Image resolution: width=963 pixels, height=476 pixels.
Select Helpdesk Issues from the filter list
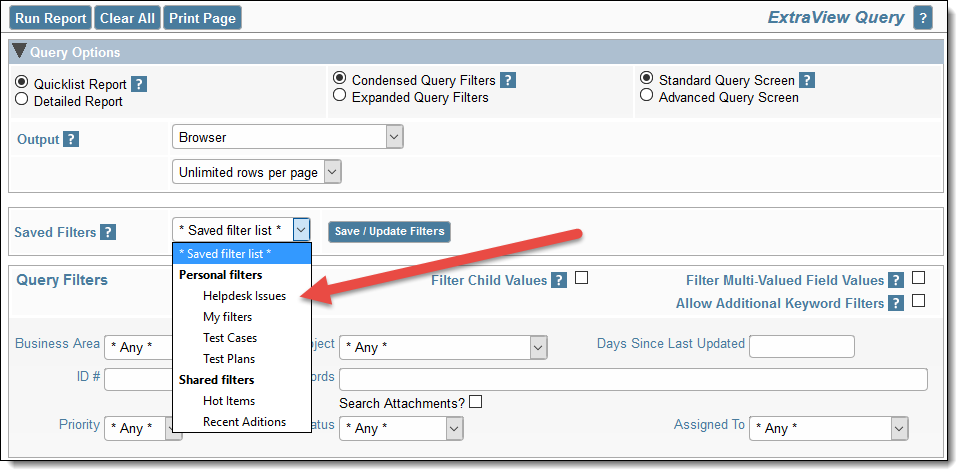coord(244,295)
